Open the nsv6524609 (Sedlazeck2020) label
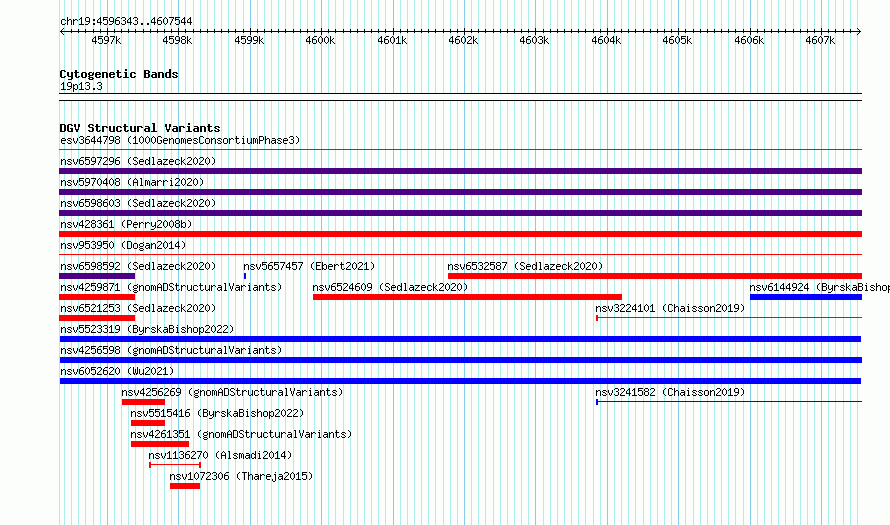This screenshot has width=890, height=525. (390, 287)
